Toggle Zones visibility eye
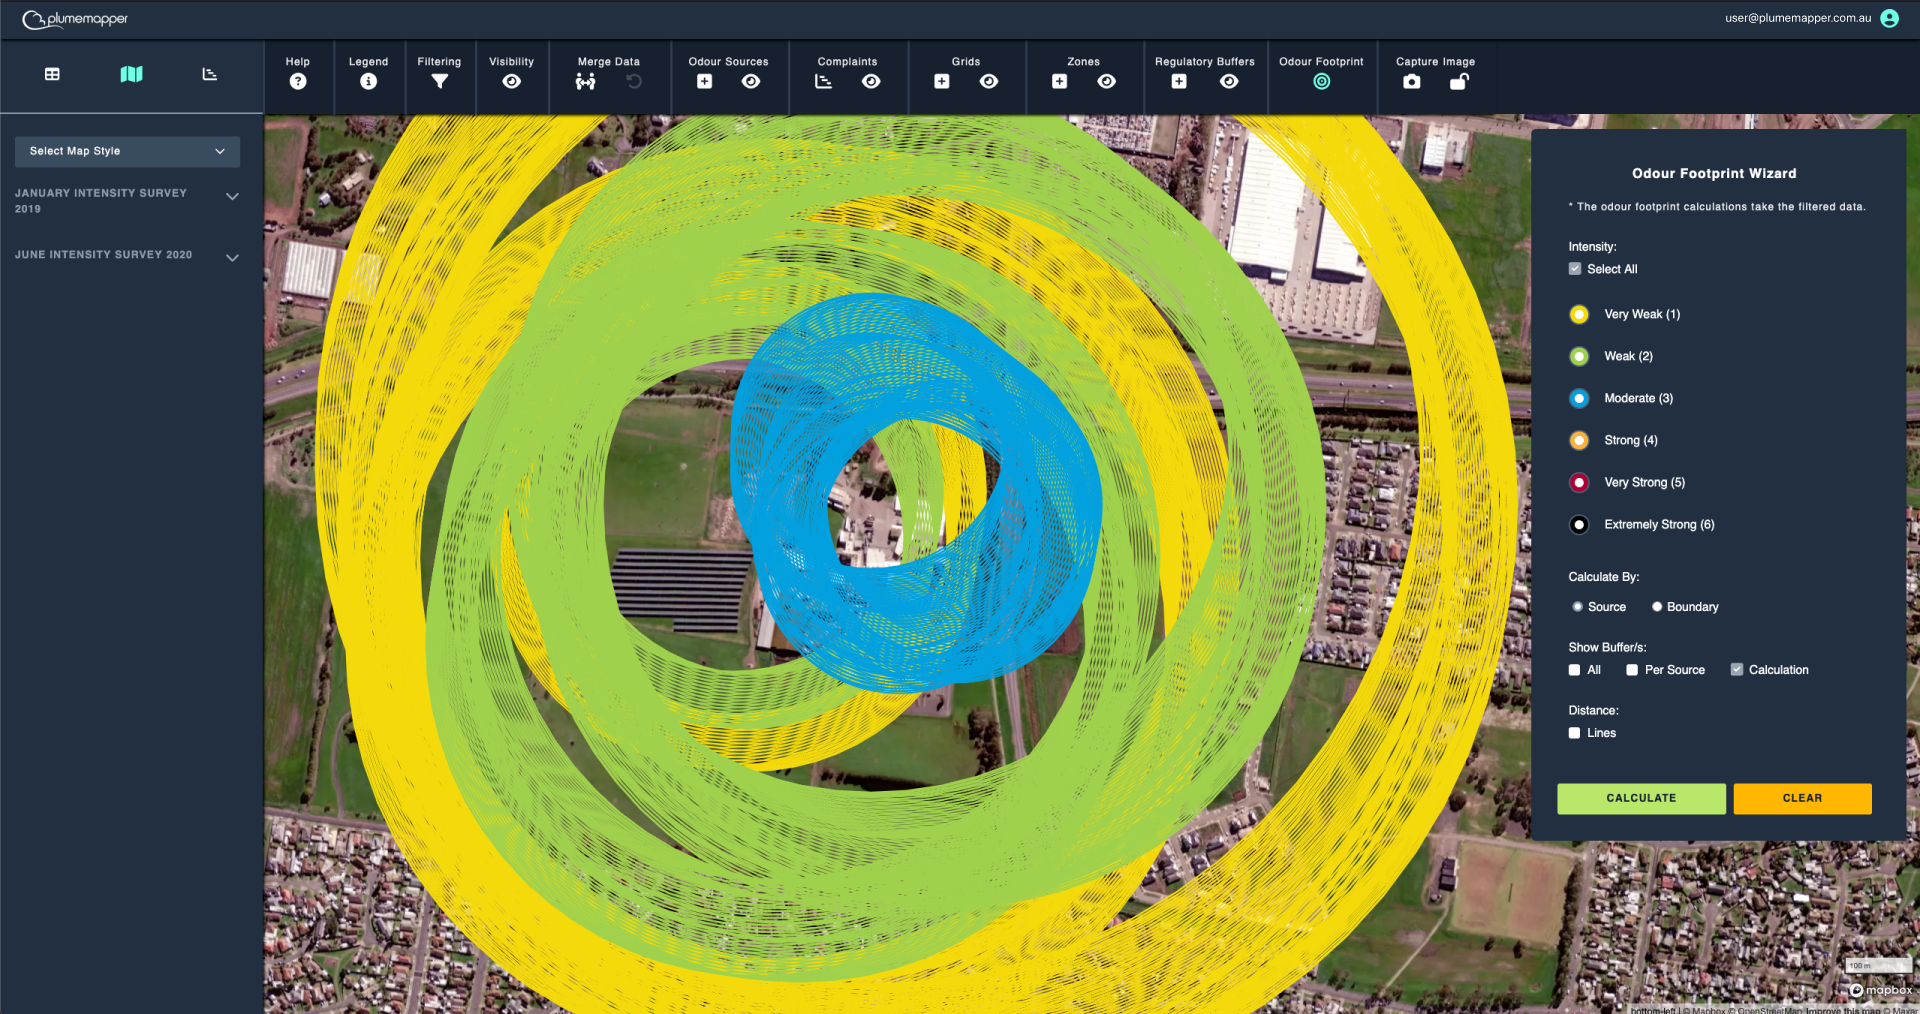 [x=1107, y=82]
